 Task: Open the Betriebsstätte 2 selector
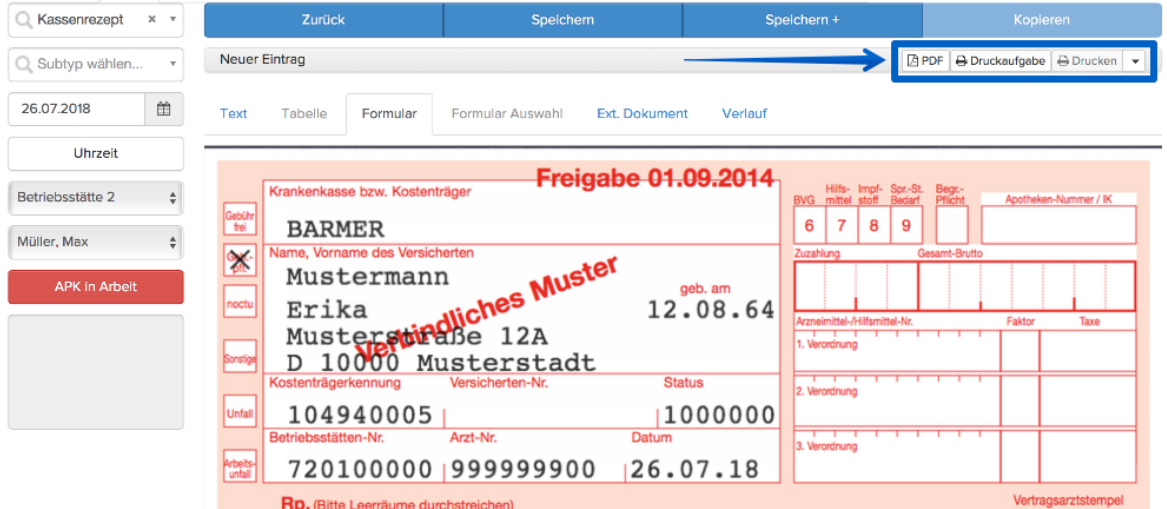[x=96, y=198]
